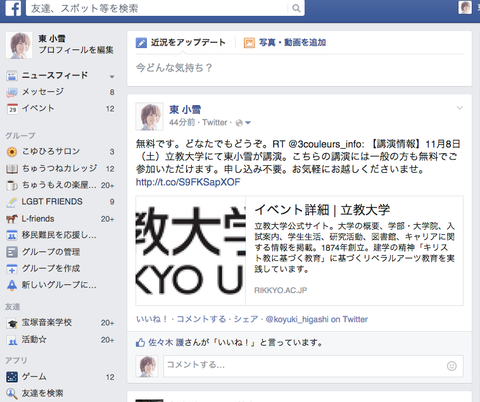Screen dimensions: 480x402
Task: Open 東 小雪 profile photo in sidebar
Action: point(19,45)
